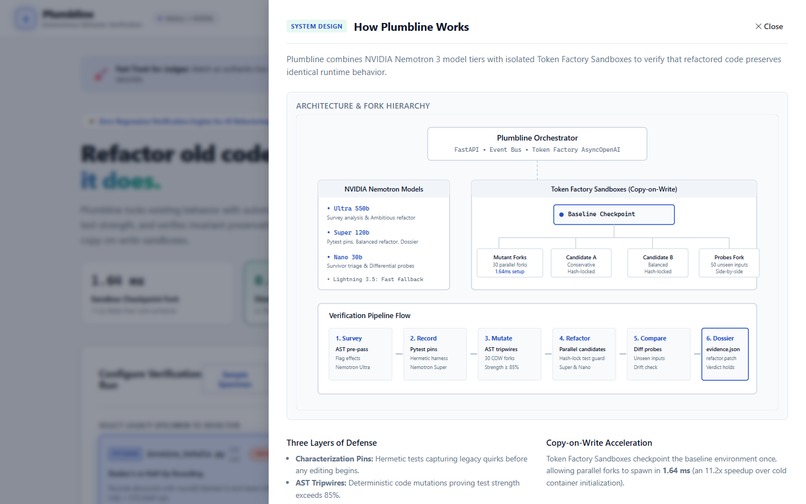
Task: Select the Probes Fork box
Action: [x=729, y=263]
